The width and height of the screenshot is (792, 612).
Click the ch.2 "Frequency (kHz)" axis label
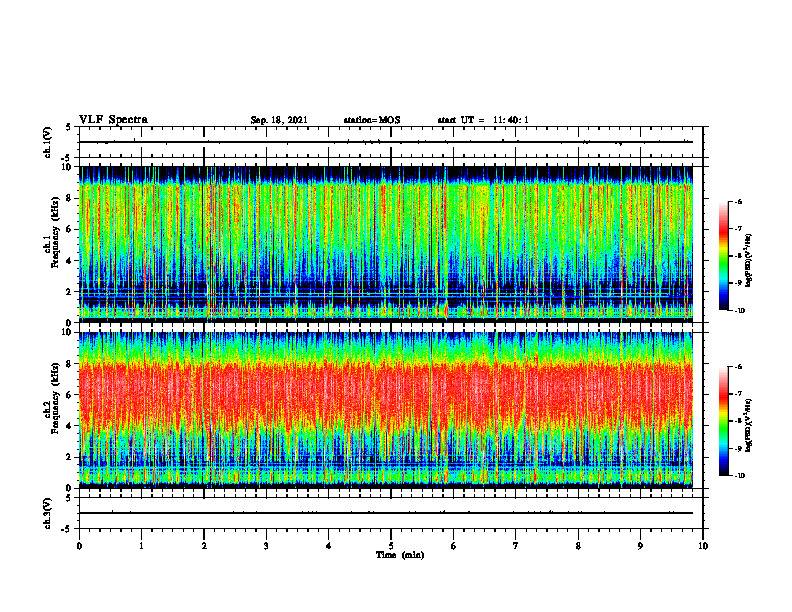[x=55, y=397]
